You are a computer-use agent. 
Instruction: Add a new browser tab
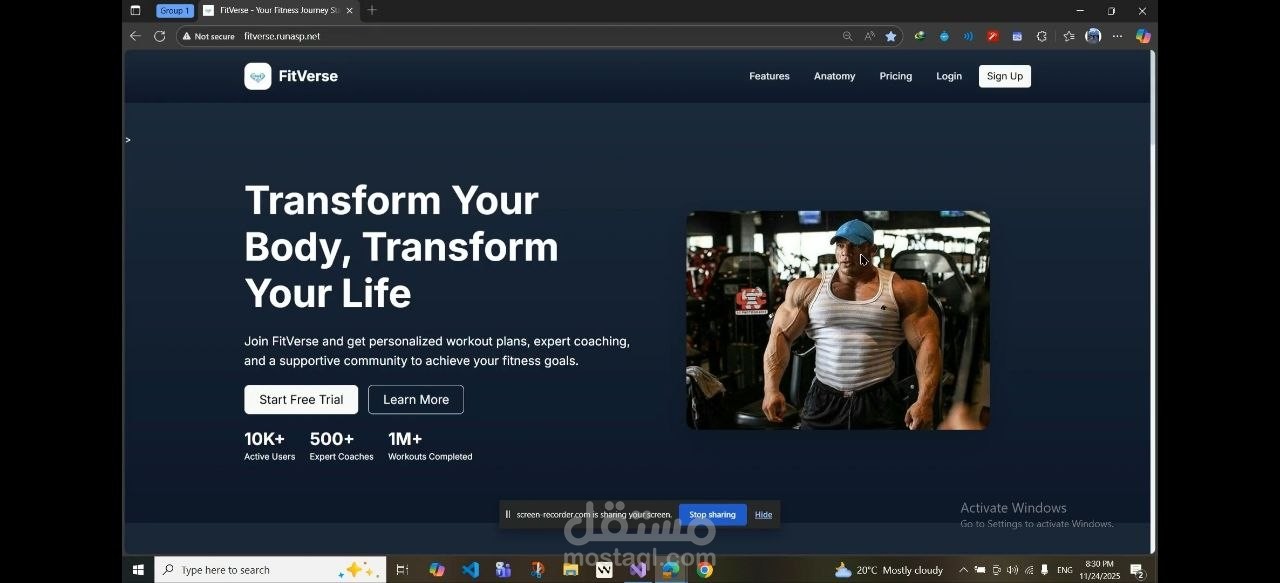372,10
